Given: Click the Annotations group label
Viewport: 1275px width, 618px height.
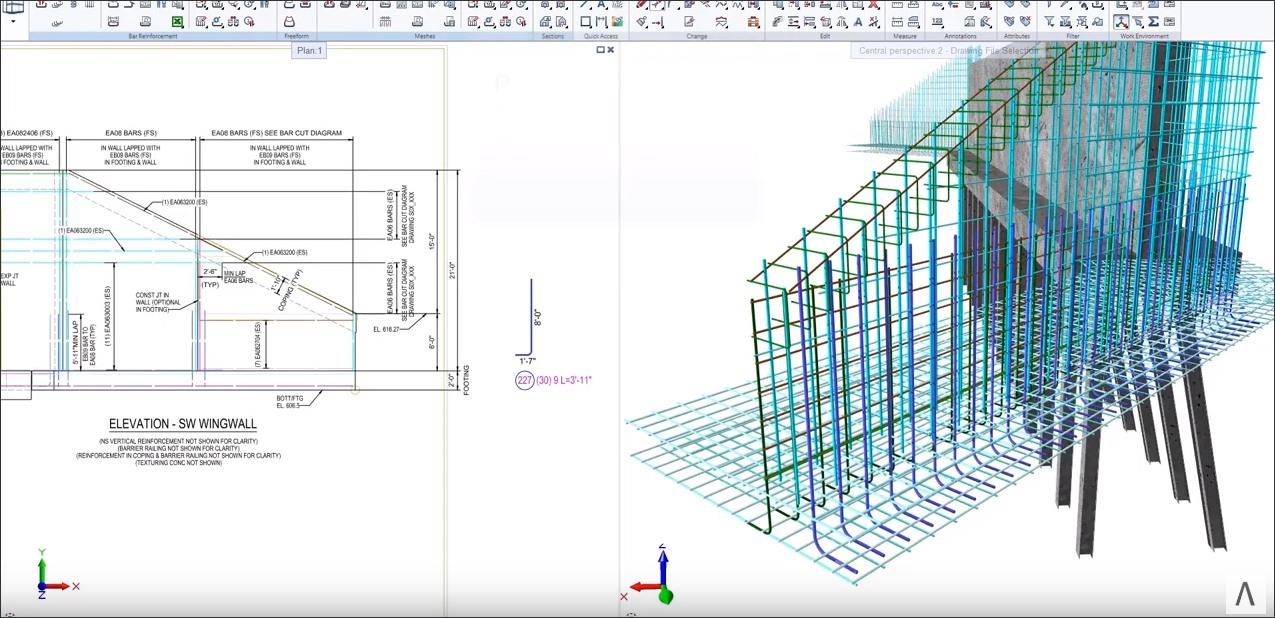Looking at the screenshot, I should click(x=960, y=36).
